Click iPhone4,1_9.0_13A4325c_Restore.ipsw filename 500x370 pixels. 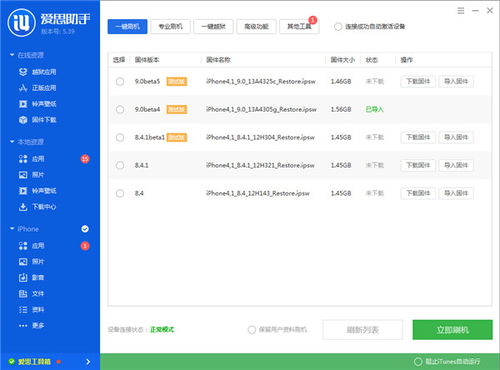pyautogui.click(x=261, y=81)
